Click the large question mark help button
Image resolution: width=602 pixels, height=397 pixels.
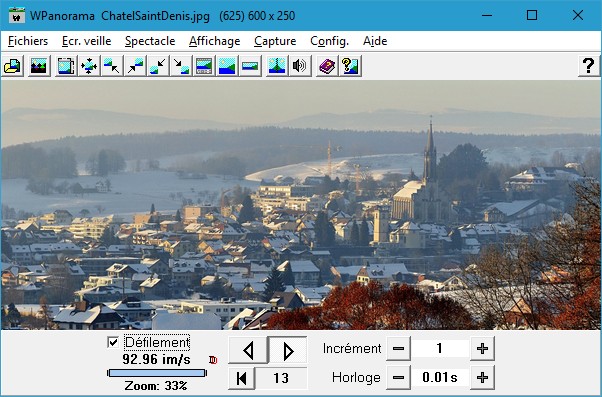[x=589, y=66]
